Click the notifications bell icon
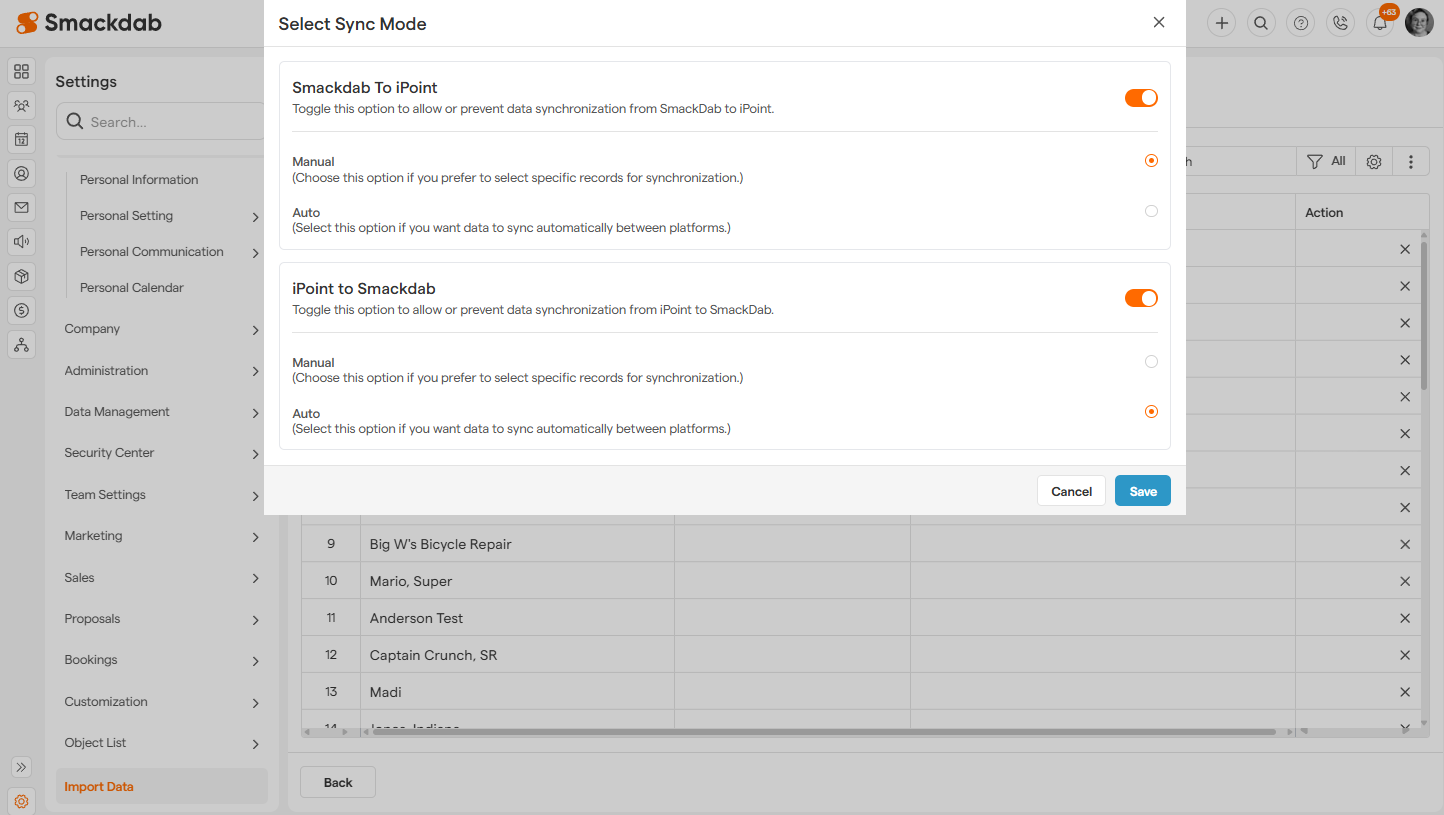The image size is (1444, 815). 1380,23
